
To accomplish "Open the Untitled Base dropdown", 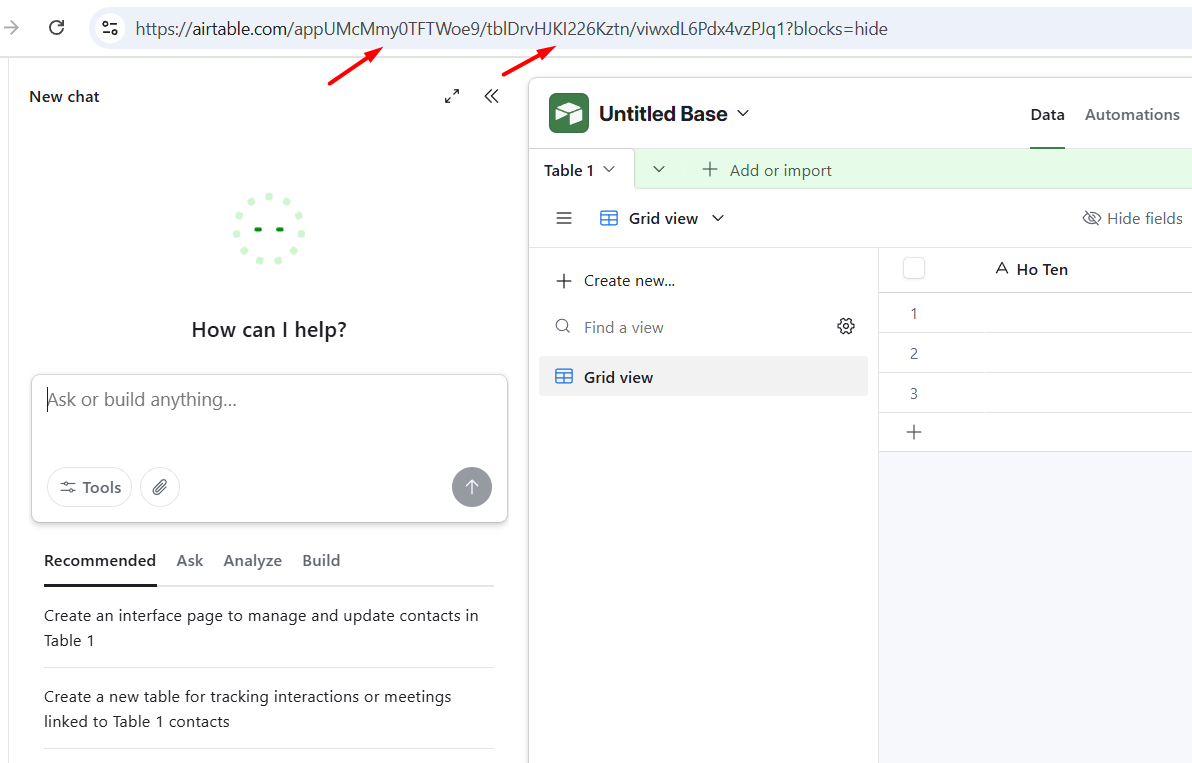I will (743, 113).
